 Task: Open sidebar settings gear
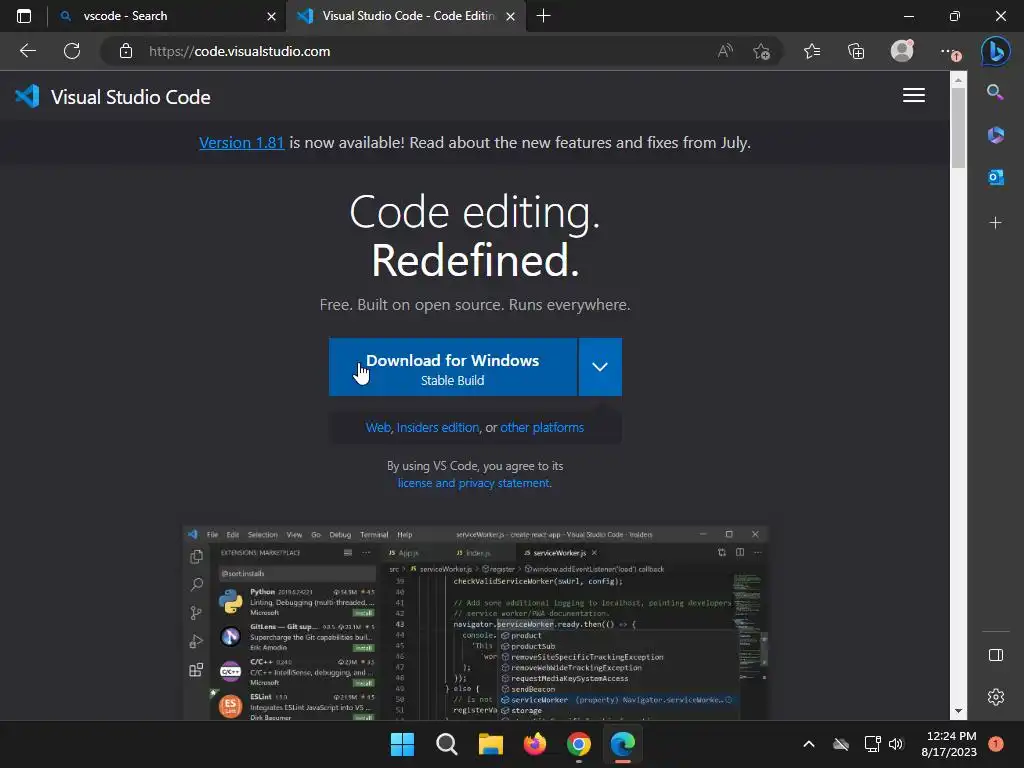(995, 697)
